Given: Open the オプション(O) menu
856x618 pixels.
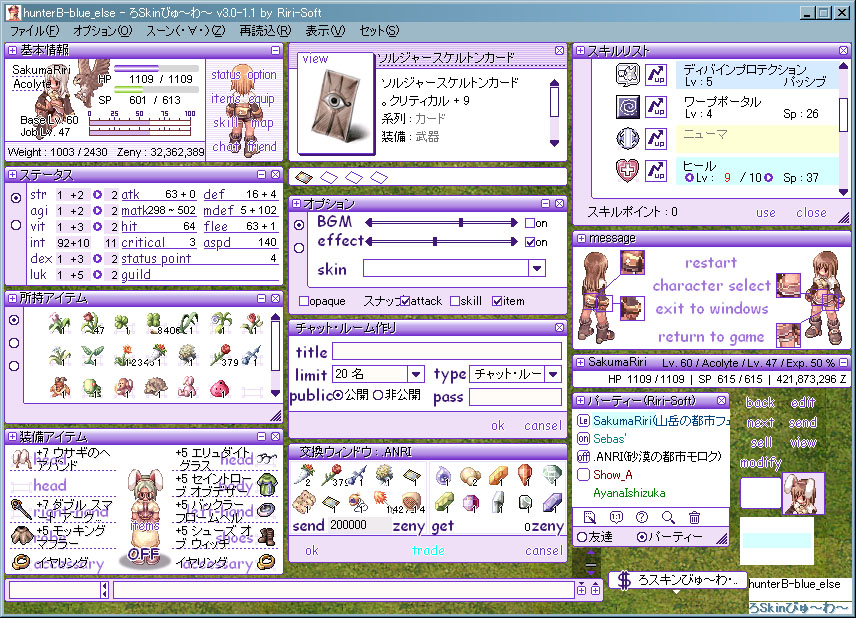Looking at the screenshot, I should click(103, 31).
